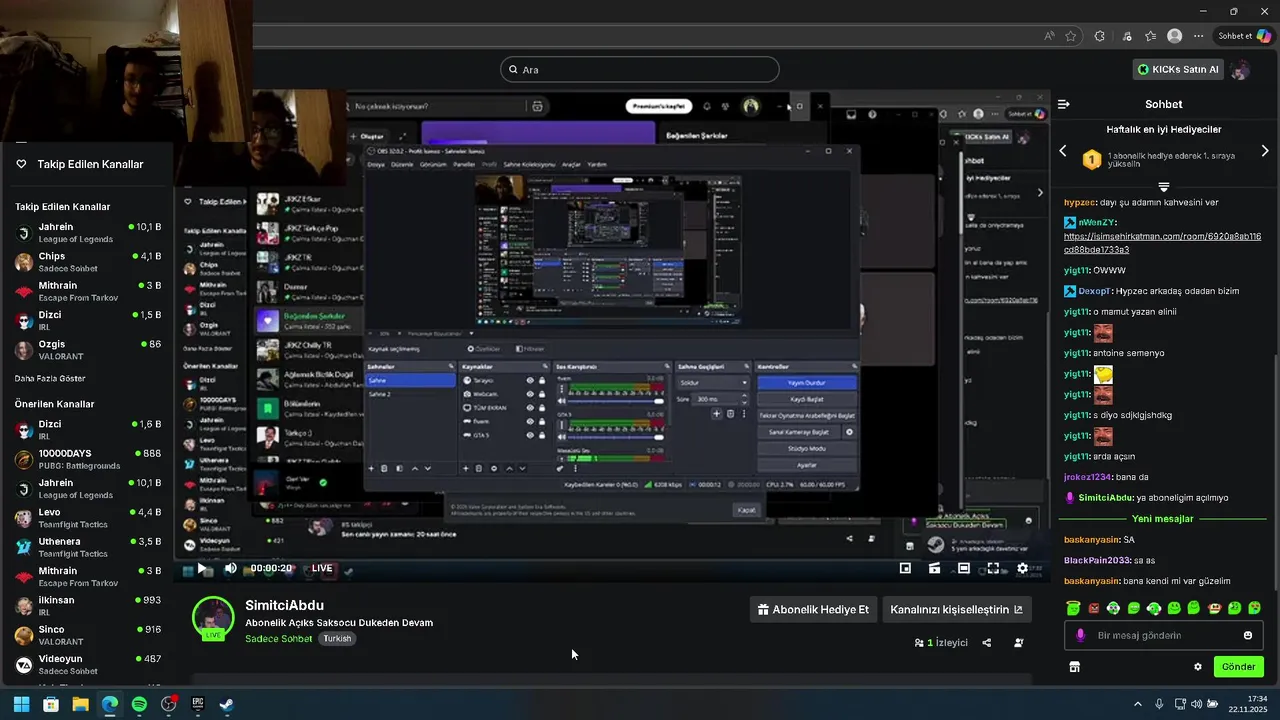Open the Sadece Sohbet category link
This screenshot has width=1280, height=720.
coord(278,639)
